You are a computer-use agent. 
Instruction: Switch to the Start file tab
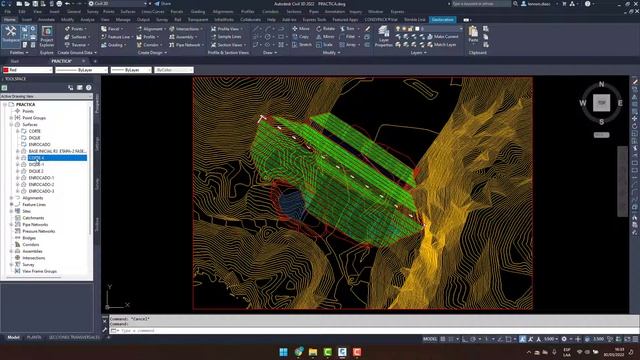[x=14, y=61]
